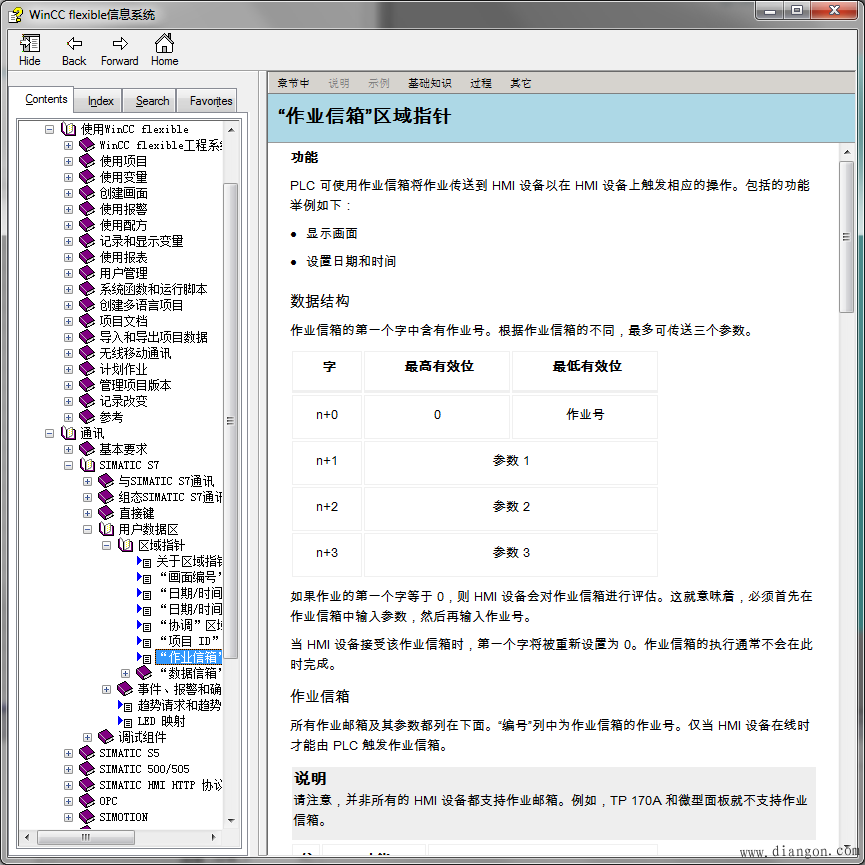
Task: Open the Favorites tab
Action: [x=211, y=101]
